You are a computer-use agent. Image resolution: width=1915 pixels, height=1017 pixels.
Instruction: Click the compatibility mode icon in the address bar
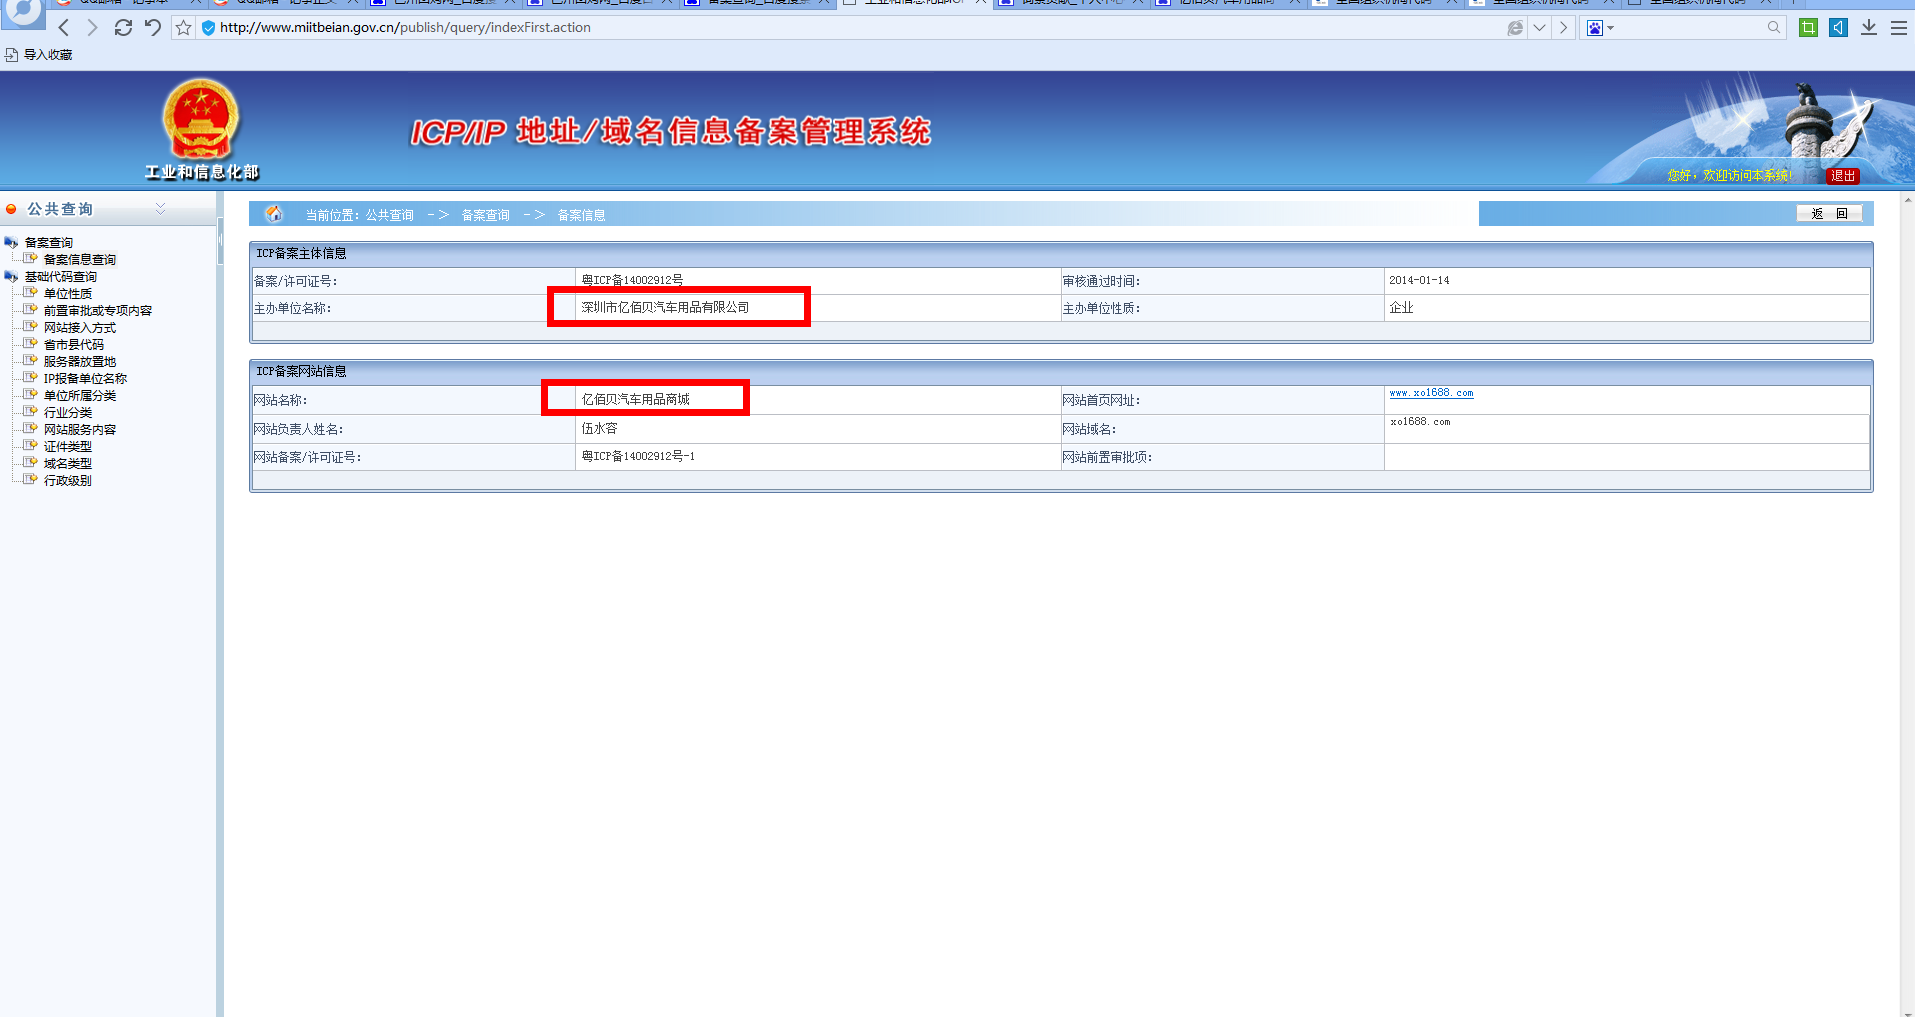[x=1516, y=28]
